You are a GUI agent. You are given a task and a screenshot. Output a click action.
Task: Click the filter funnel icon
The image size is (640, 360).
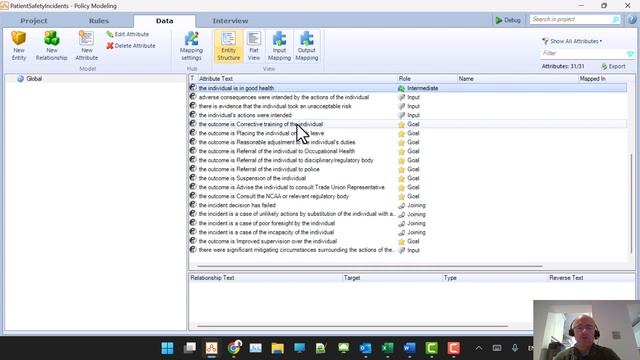pyautogui.click(x=630, y=53)
